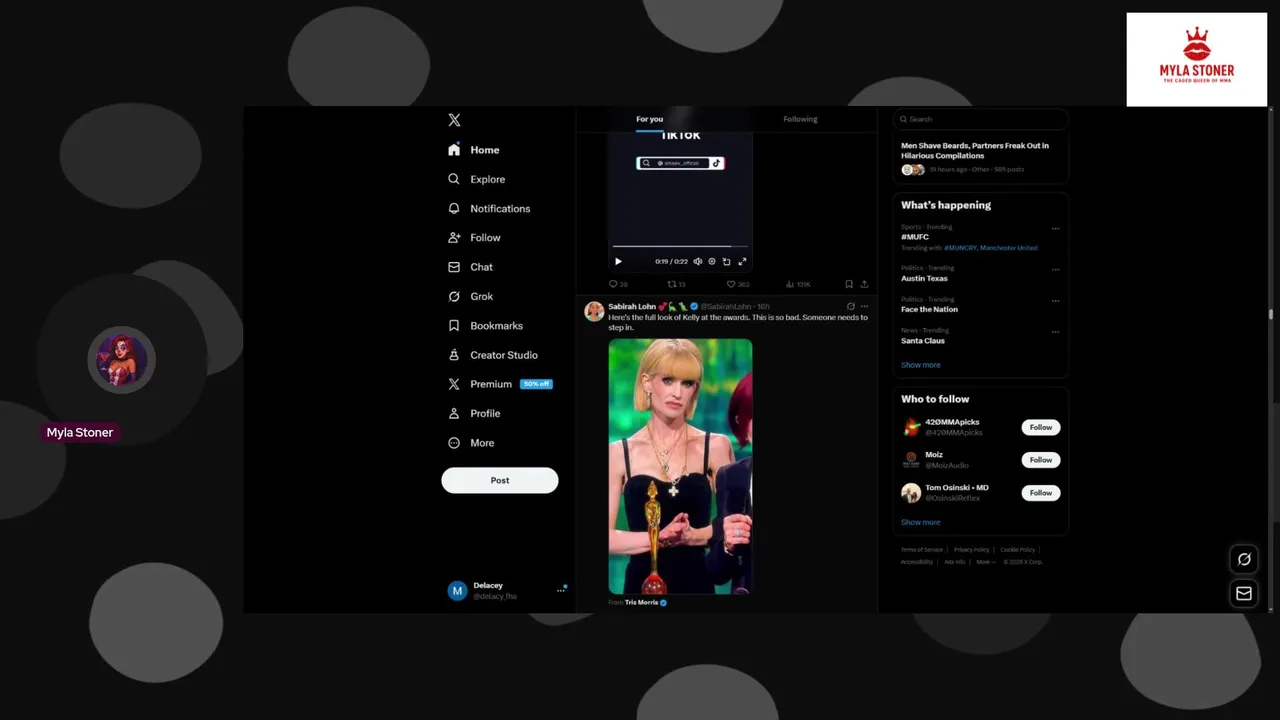Follow the Moiz account
1280x720 pixels.
click(x=1041, y=460)
